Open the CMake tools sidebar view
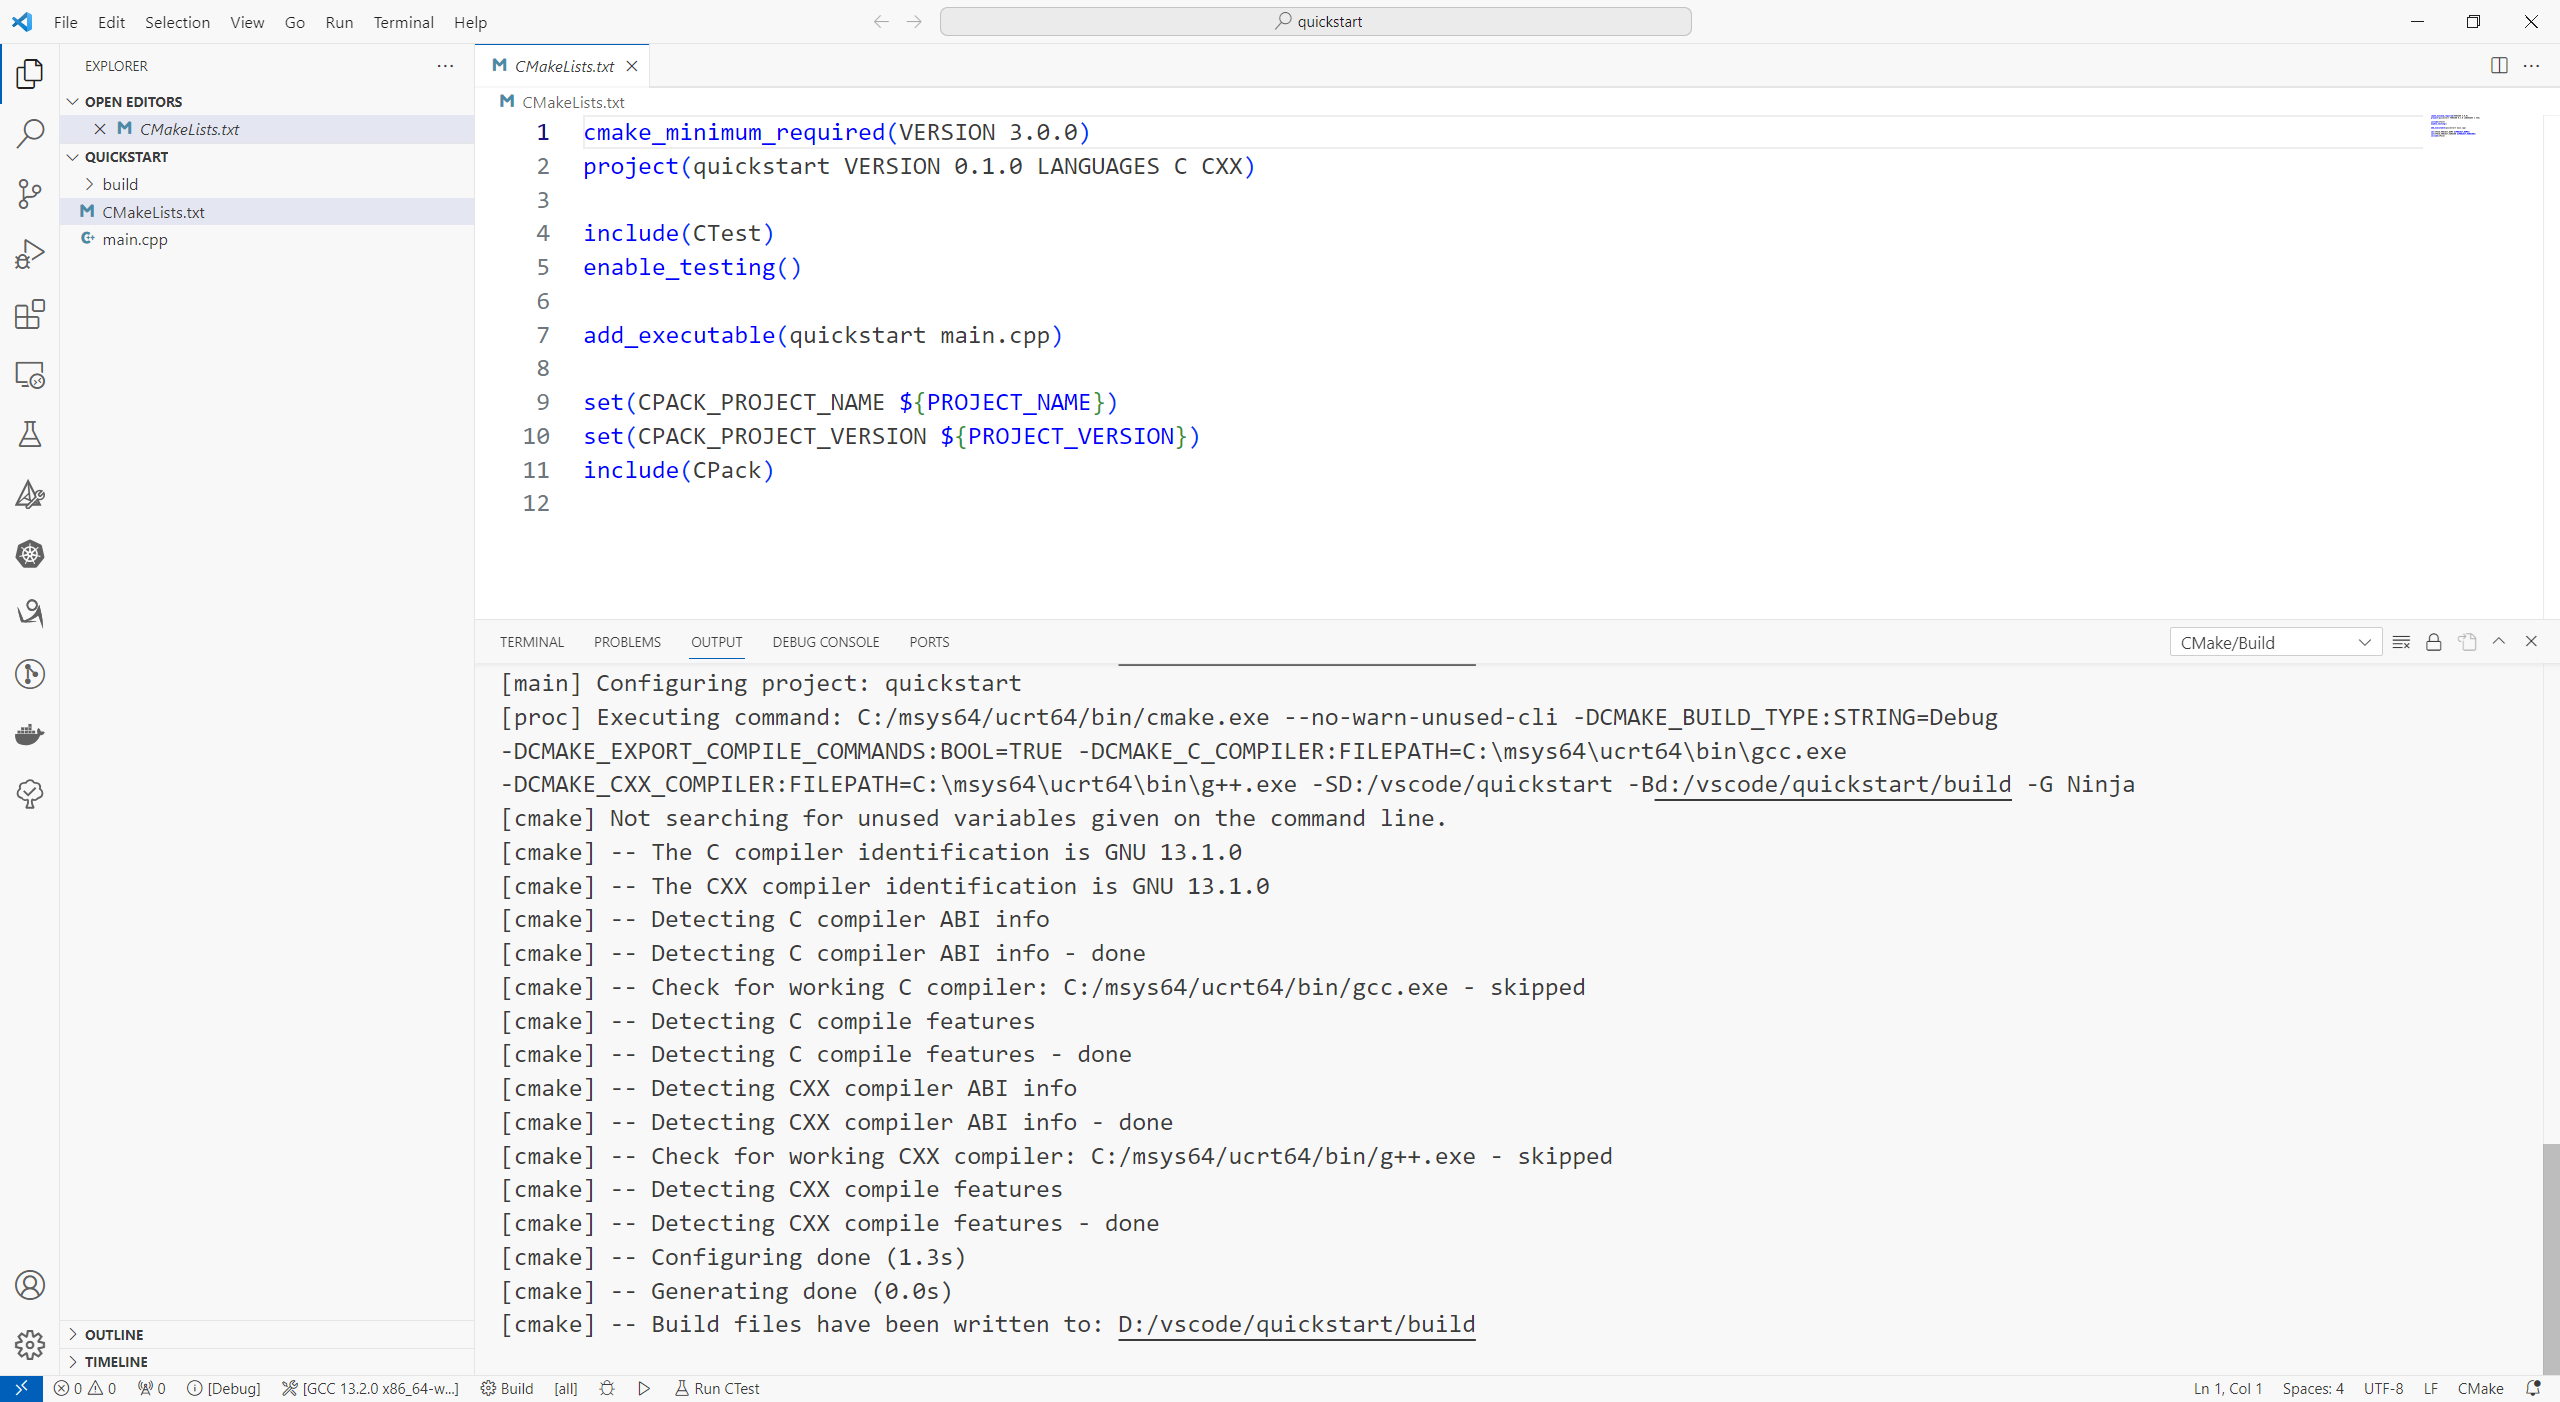This screenshot has height=1402, width=2560. pos(30,494)
